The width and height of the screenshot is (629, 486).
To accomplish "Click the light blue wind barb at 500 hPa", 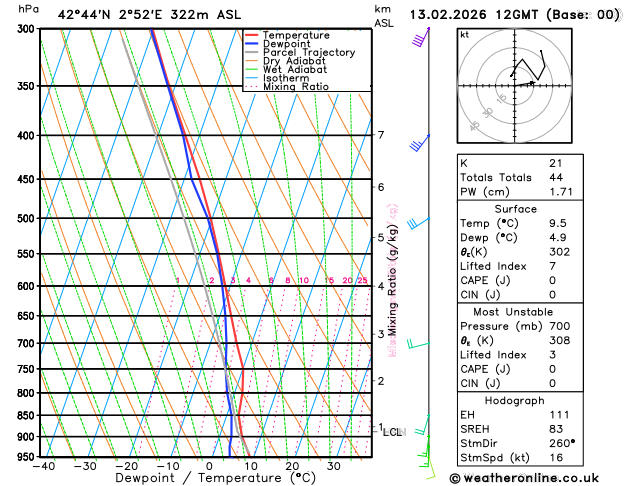I will pos(418,223).
